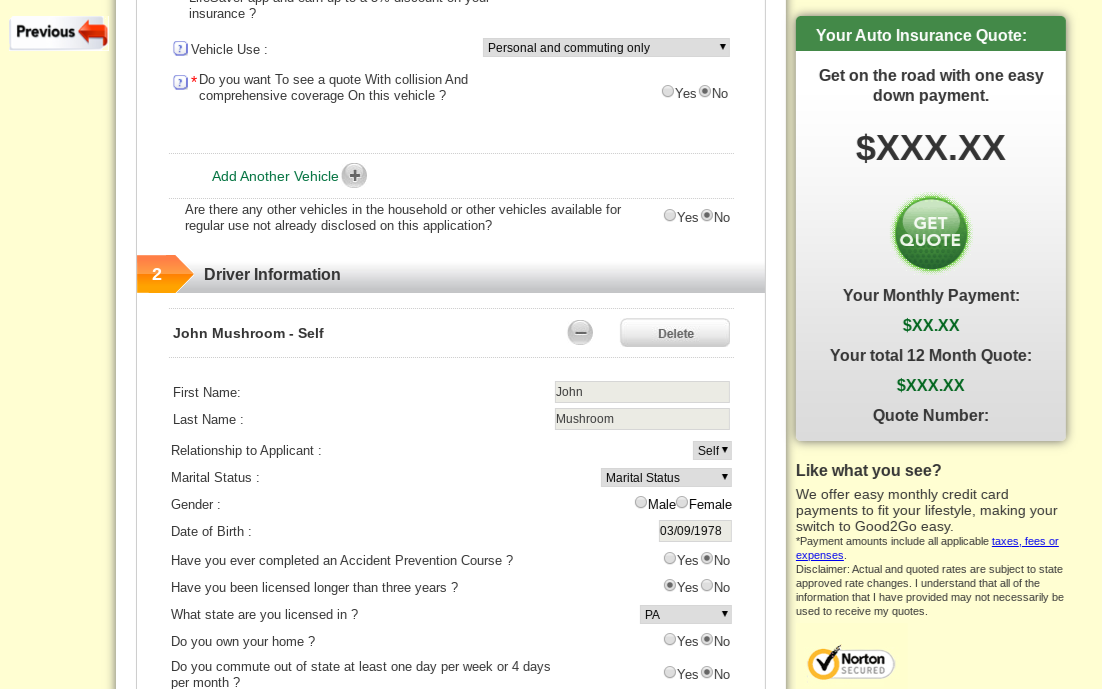Open the taxes, fees or expenses link

(x=1024, y=542)
